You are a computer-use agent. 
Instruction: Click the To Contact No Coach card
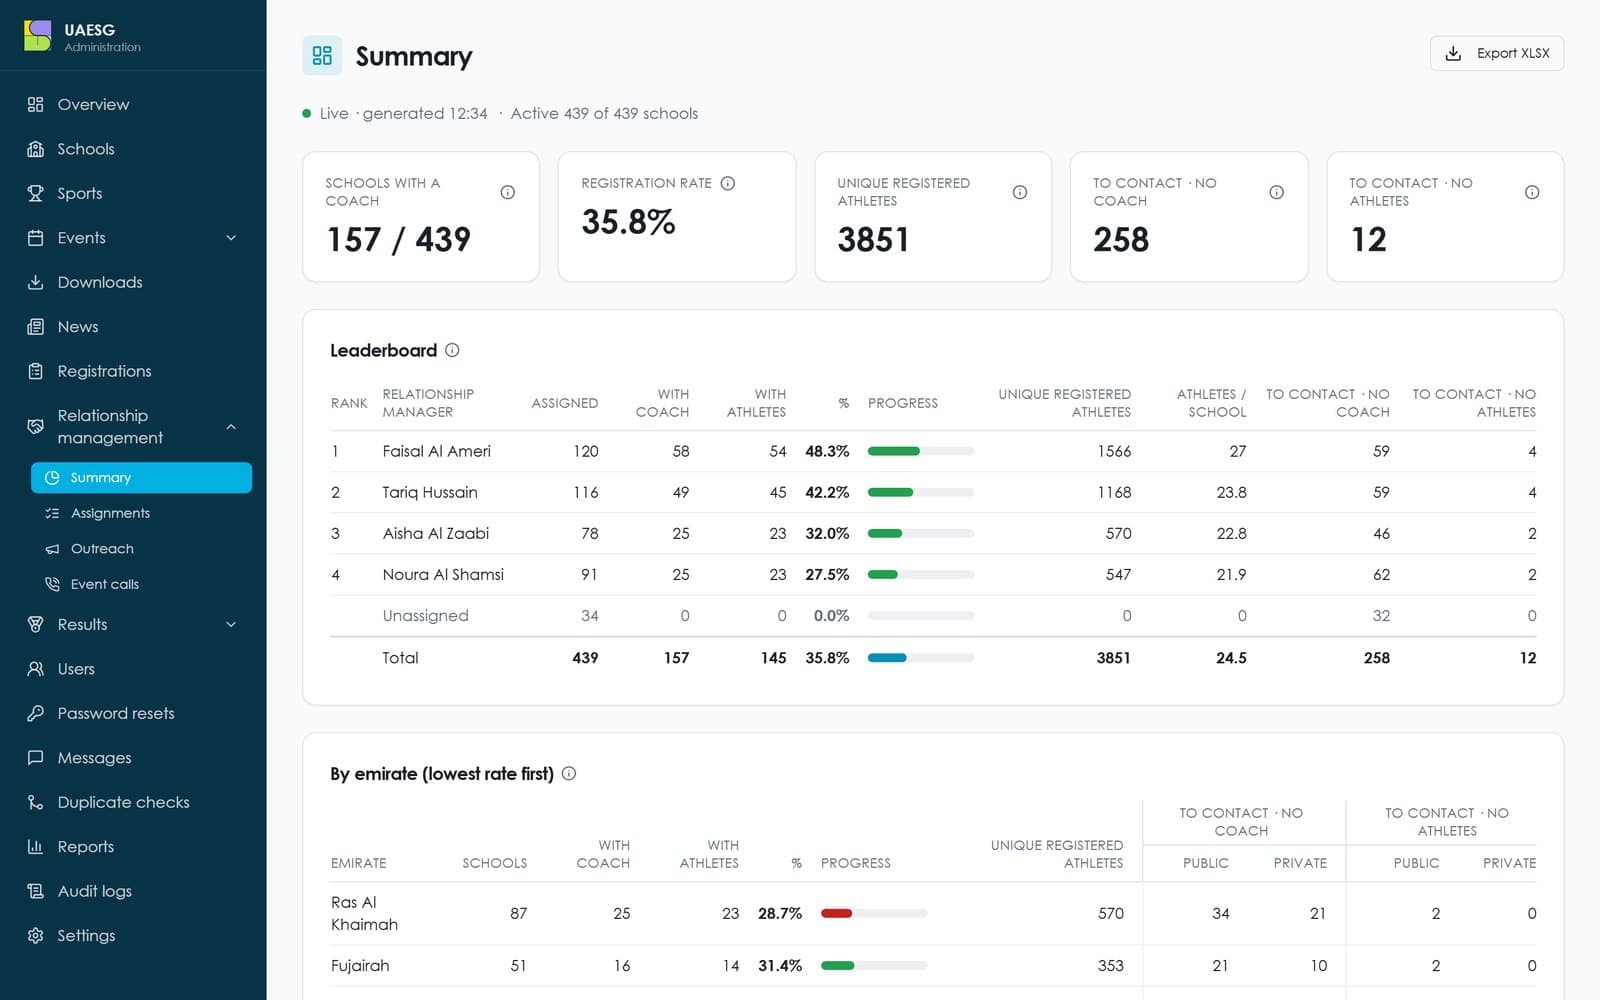(x=1189, y=217)
